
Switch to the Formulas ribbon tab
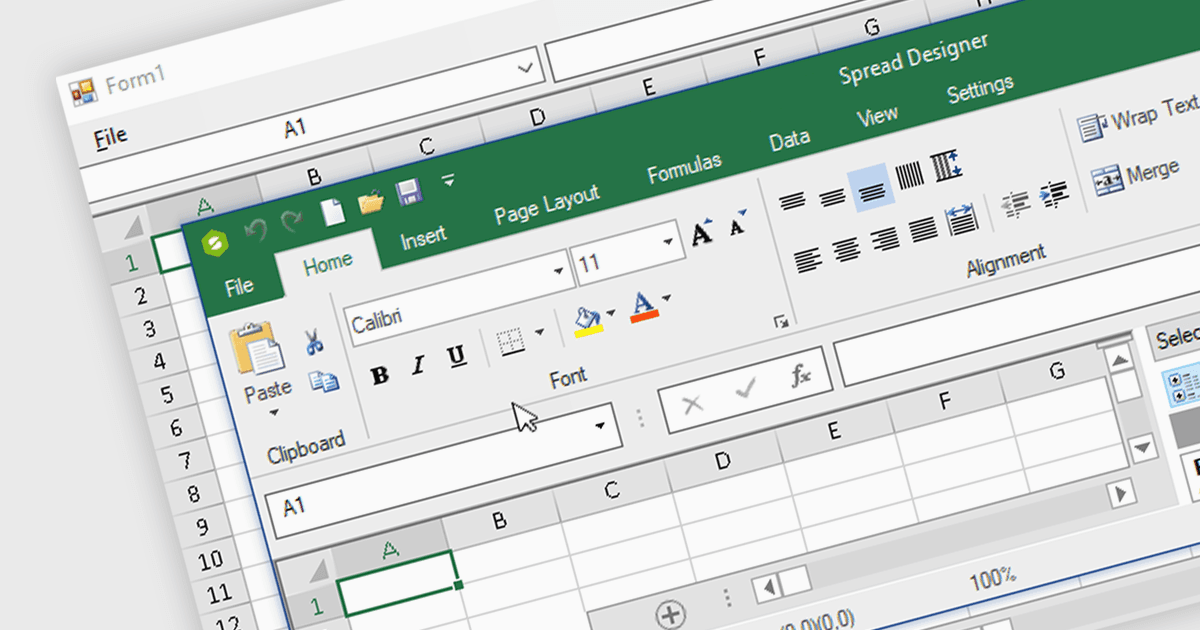point(684,169)
